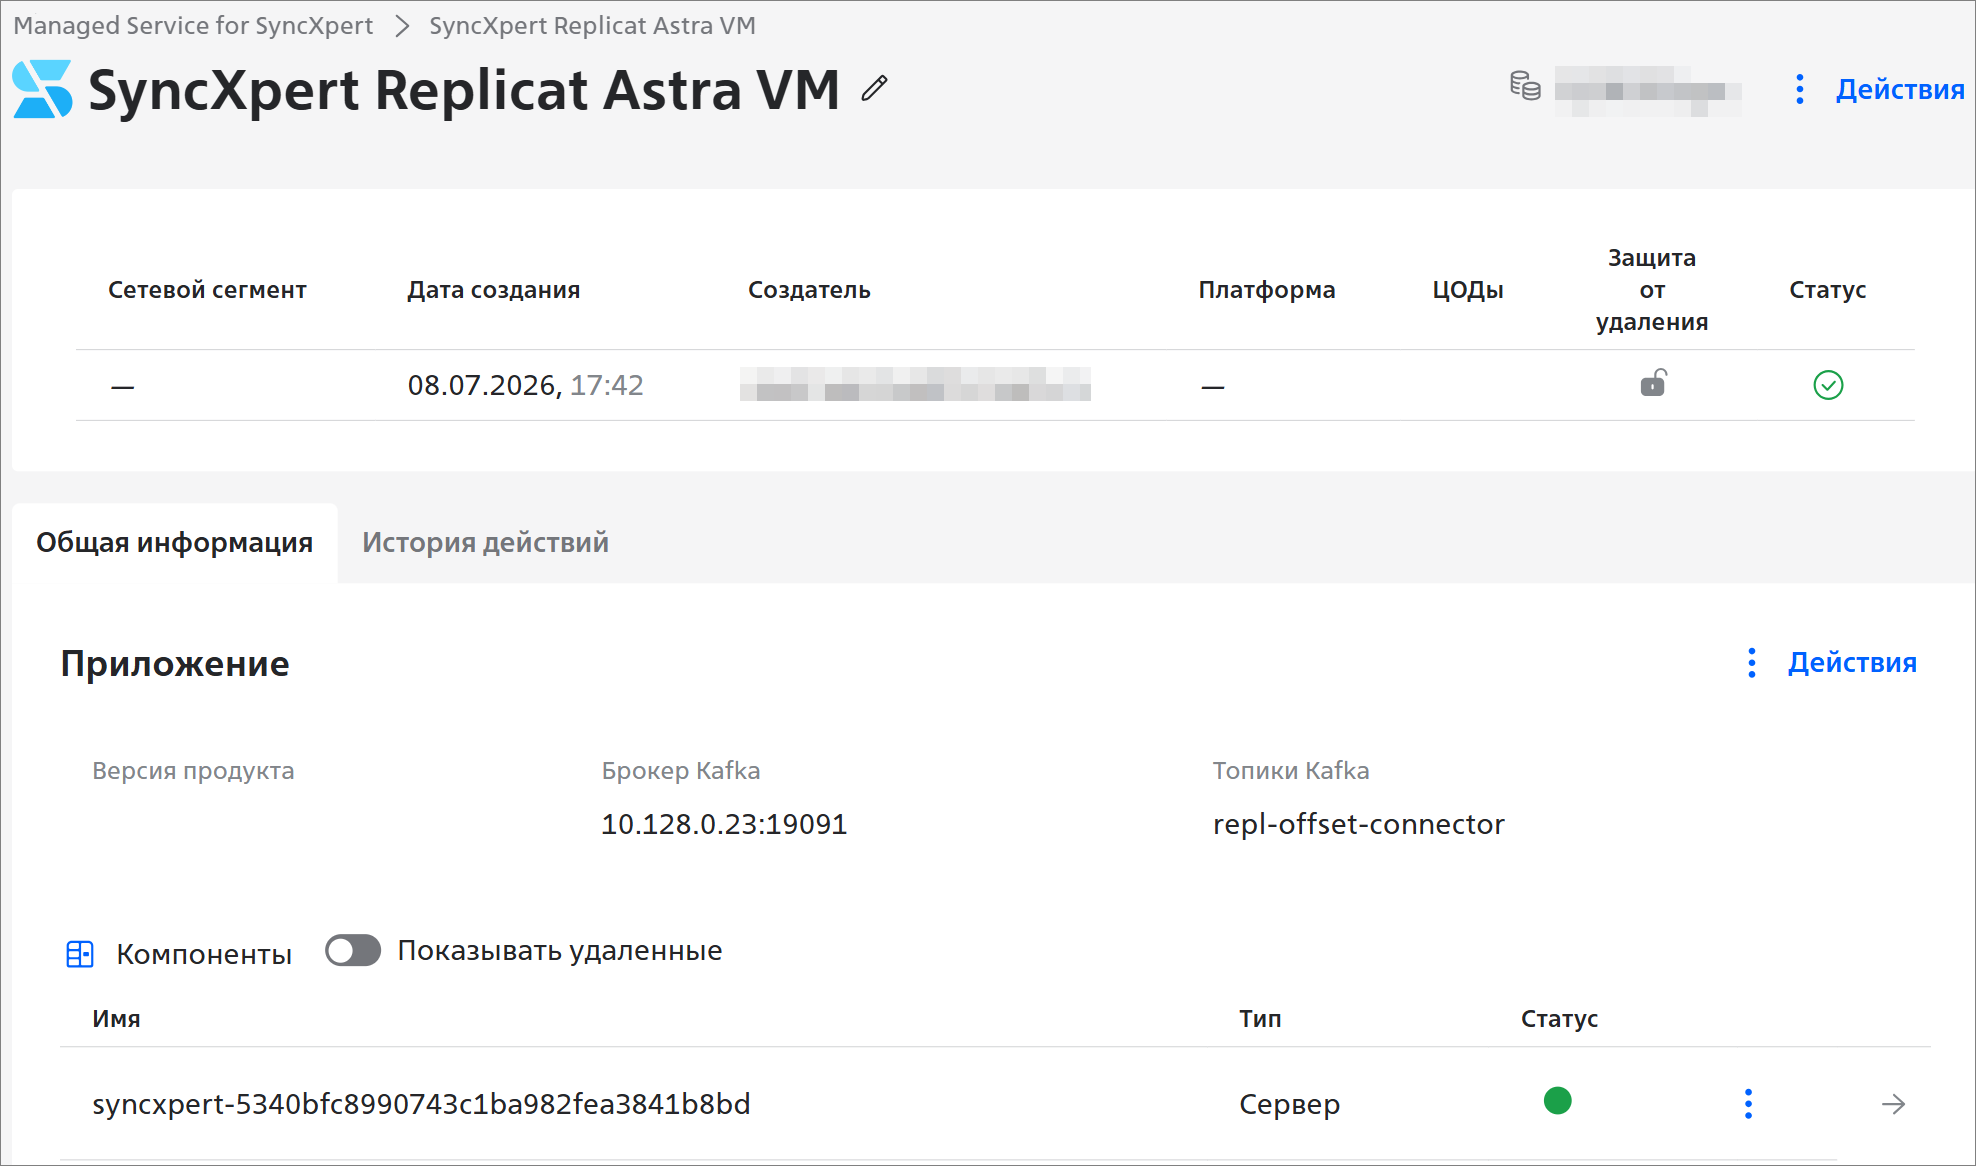Click the unlocked padlock deletion protection icon

click(x=1653, y=383)
